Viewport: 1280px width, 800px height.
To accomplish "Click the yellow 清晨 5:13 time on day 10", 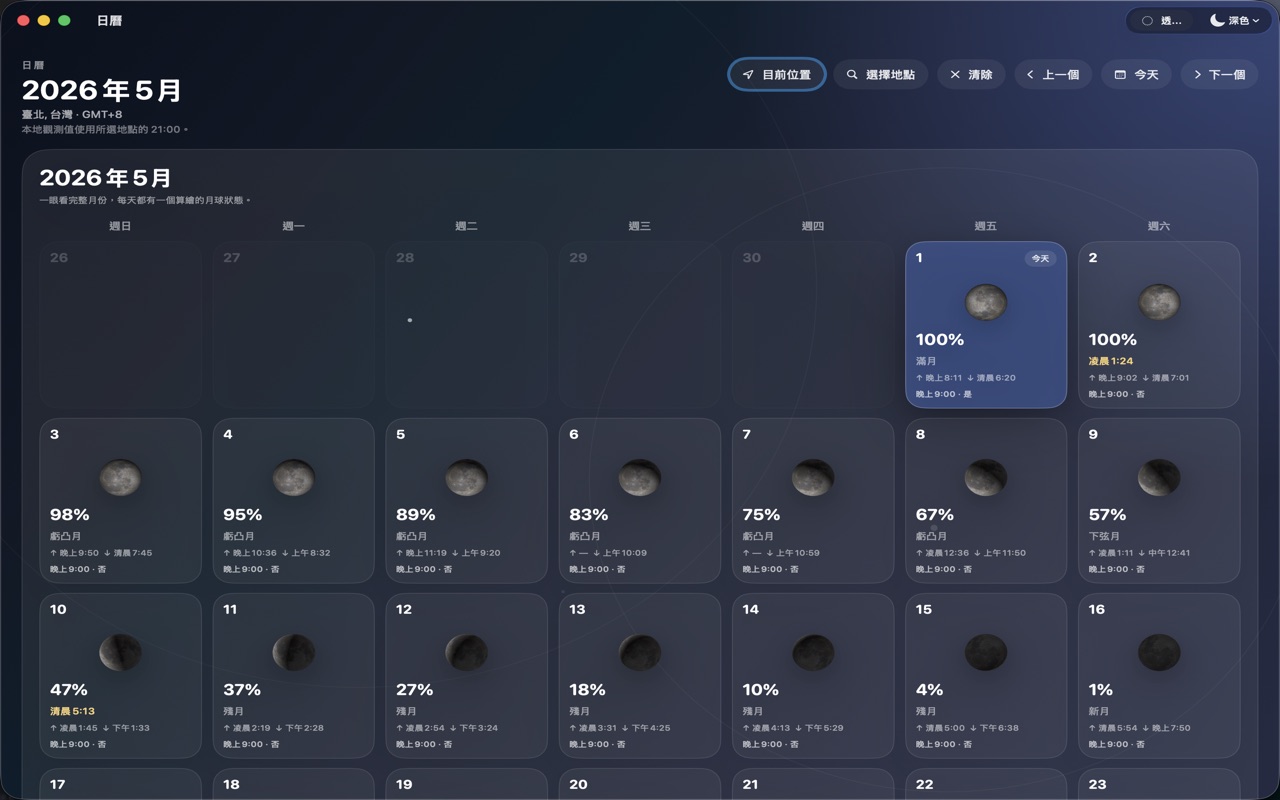I will tap(72, 711).
